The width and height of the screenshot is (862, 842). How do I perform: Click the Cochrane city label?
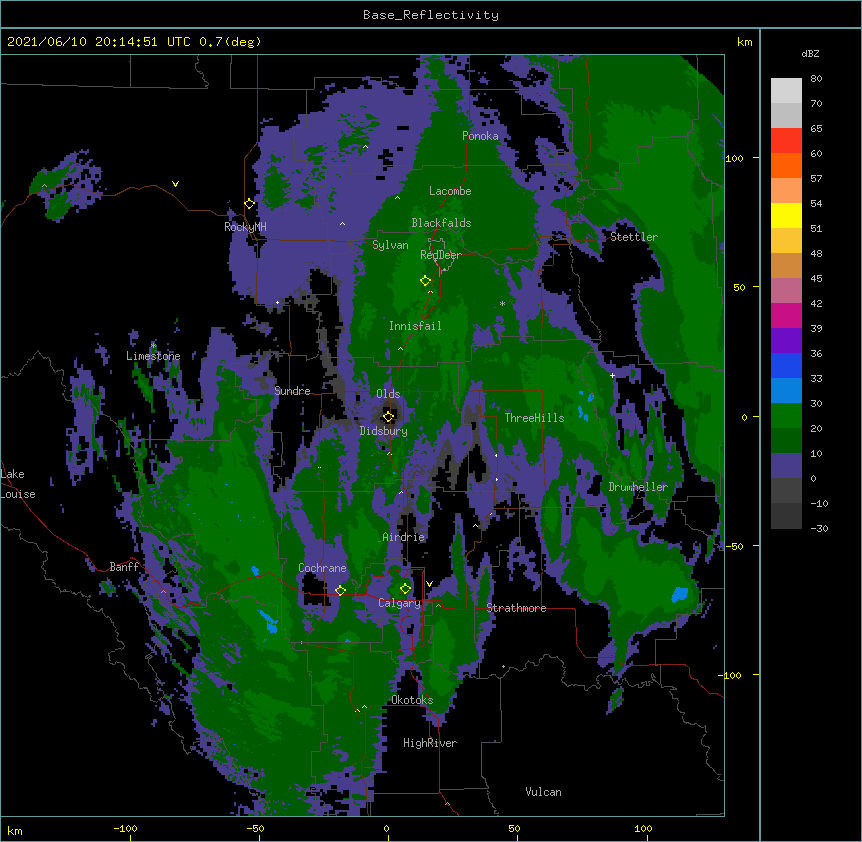tap(322, 568)
